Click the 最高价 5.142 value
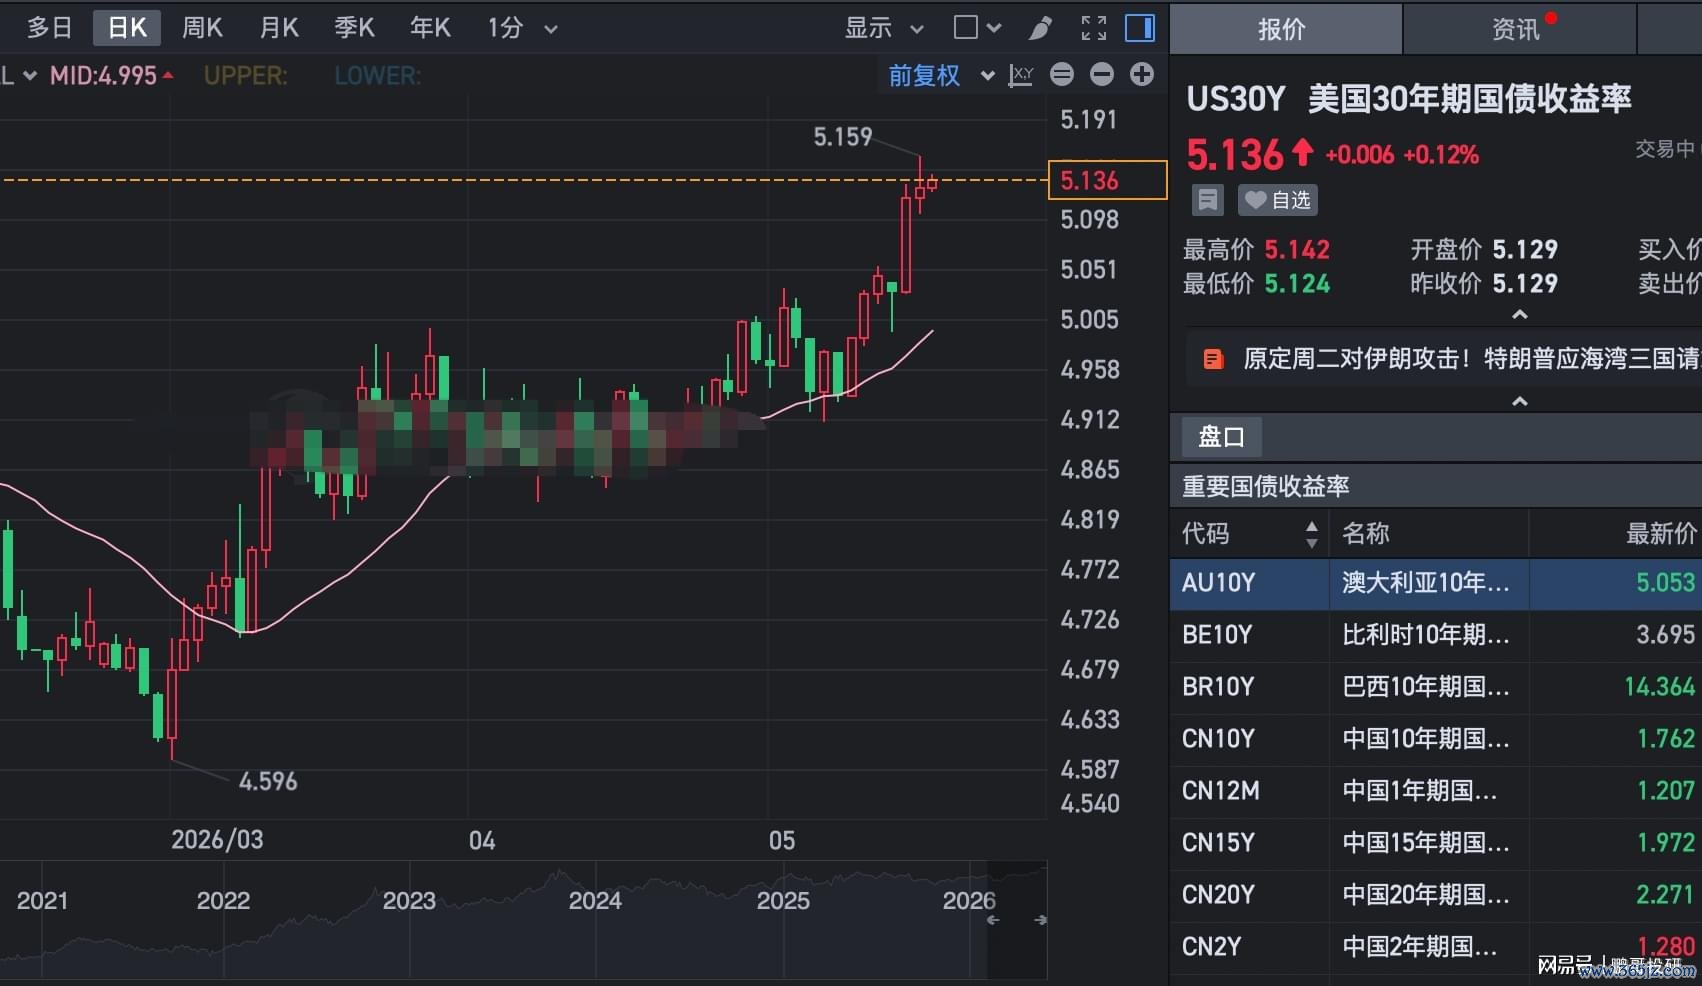The image size is (1702, 986). (x=1297, y=250)
